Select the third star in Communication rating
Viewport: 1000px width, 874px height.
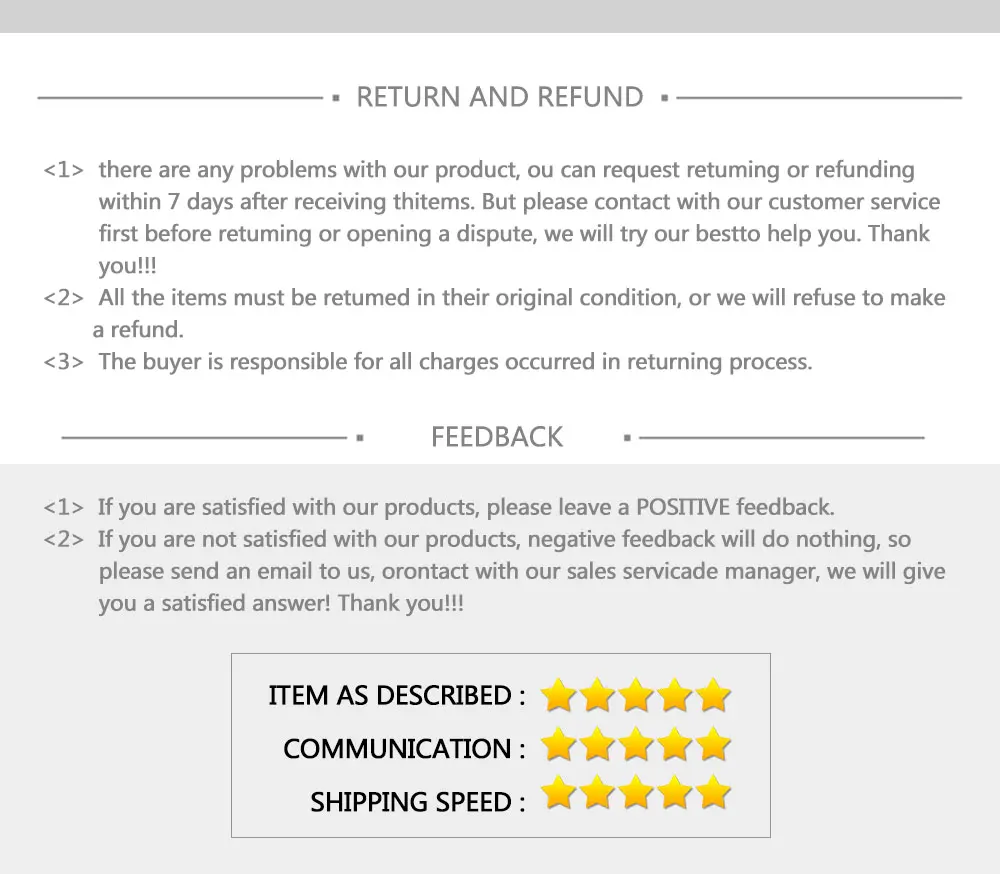pyautogui.click(x=636, y=746)
